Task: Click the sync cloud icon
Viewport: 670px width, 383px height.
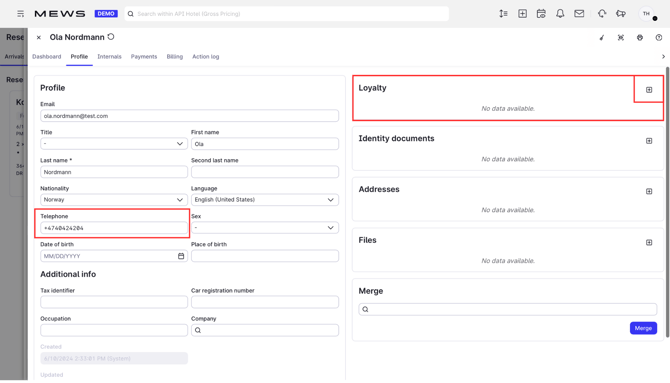Action: click(602, 14)
